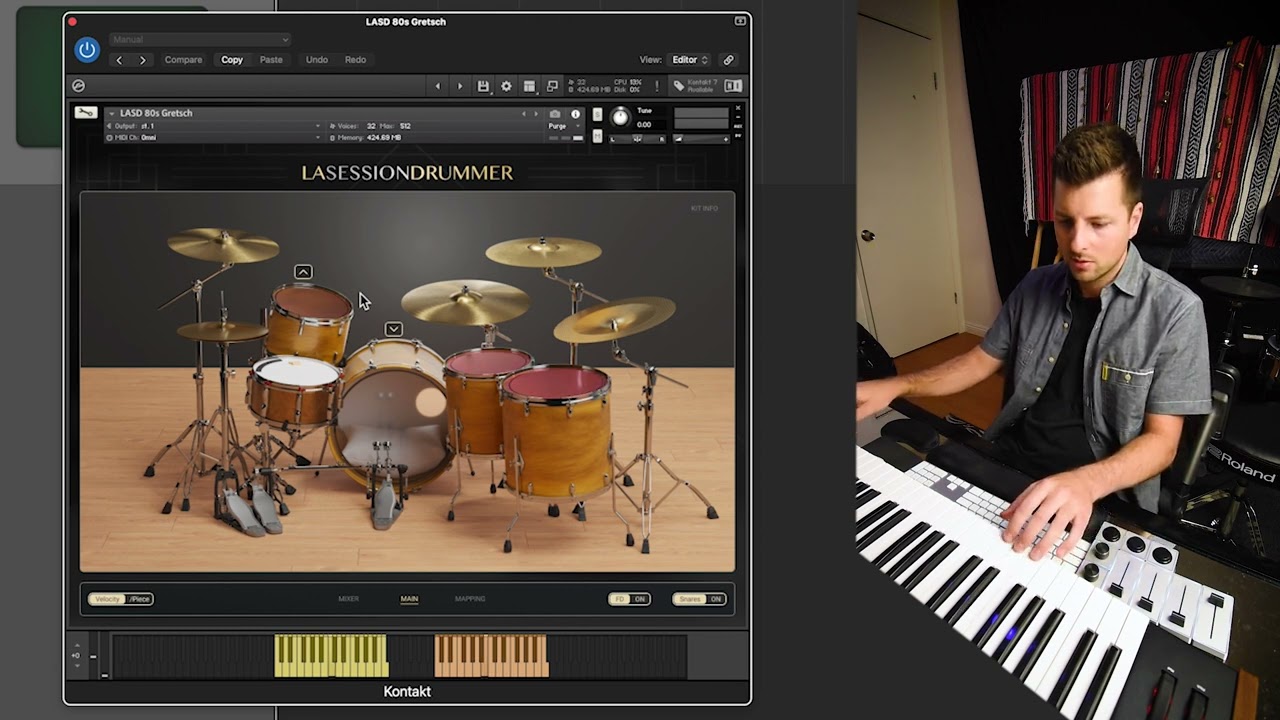The image size is (1280, 720).
Task: Click the snapshot camera icon
Action: 555,114
